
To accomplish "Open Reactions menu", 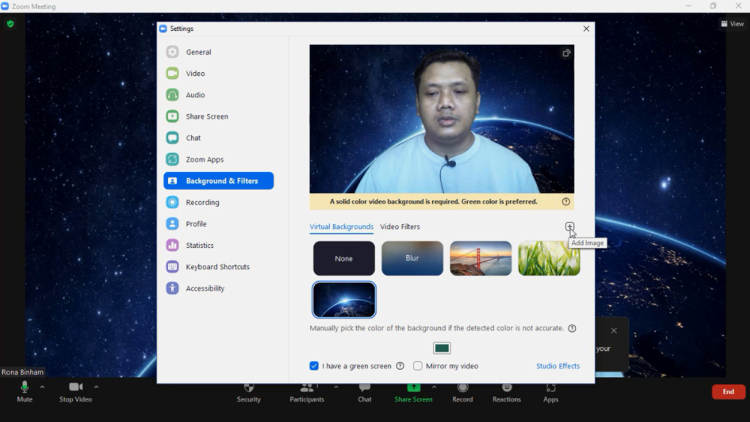I will 507,393.
